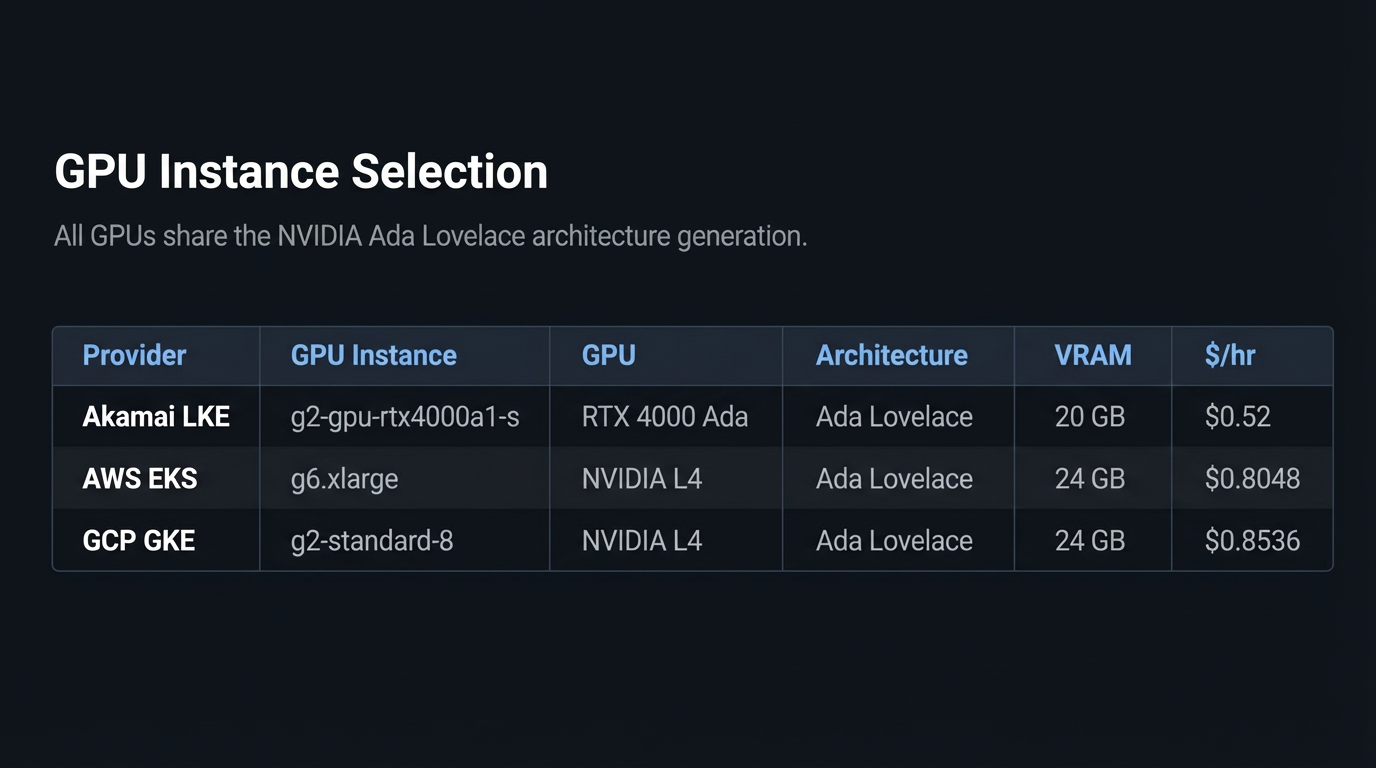The image size is (1376, 768).
Task: Click the 20 GB VRAM cell
Action: (1089, 416)
